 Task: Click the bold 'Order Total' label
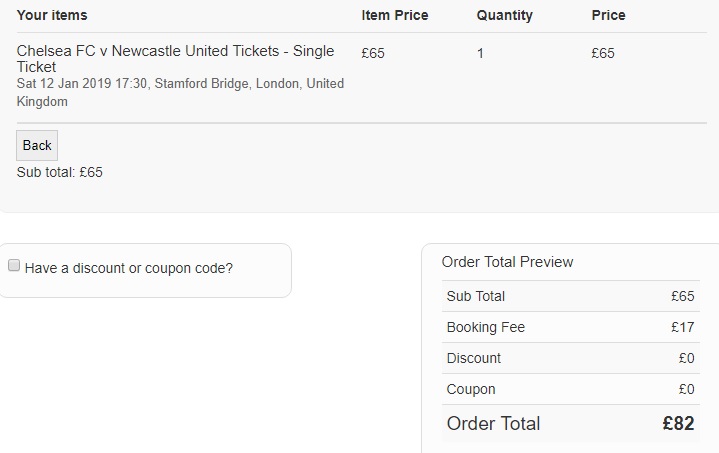(493, 423)
